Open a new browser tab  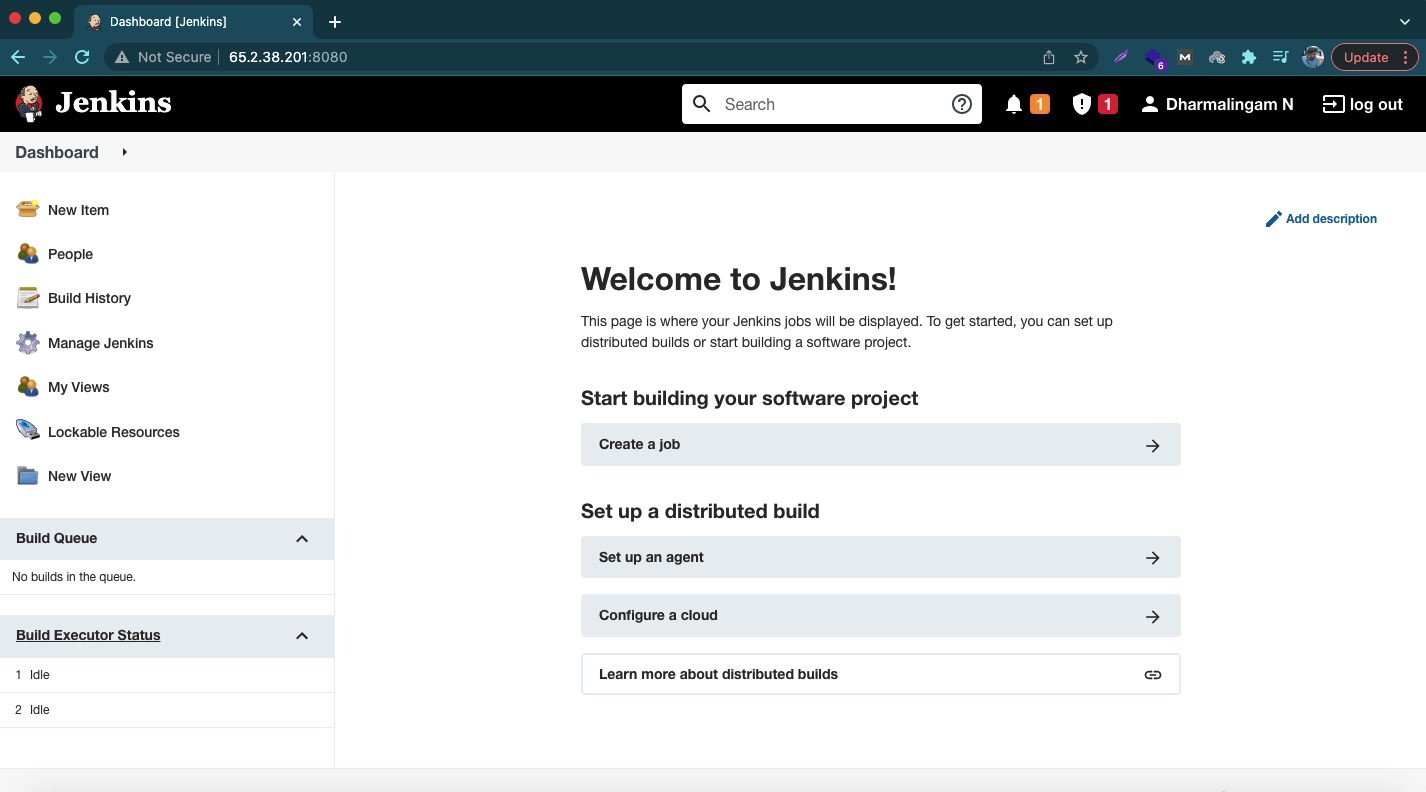[335, 21]
